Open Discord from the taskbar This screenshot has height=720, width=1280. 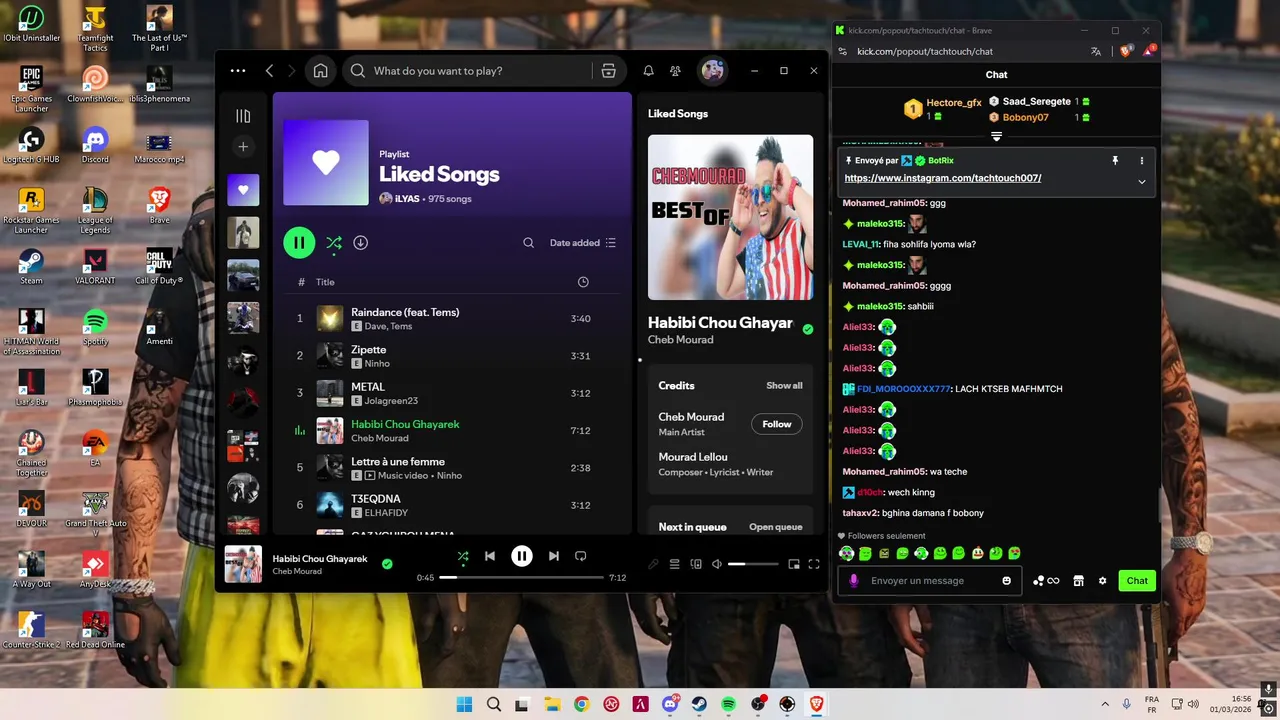click(669, 705)
